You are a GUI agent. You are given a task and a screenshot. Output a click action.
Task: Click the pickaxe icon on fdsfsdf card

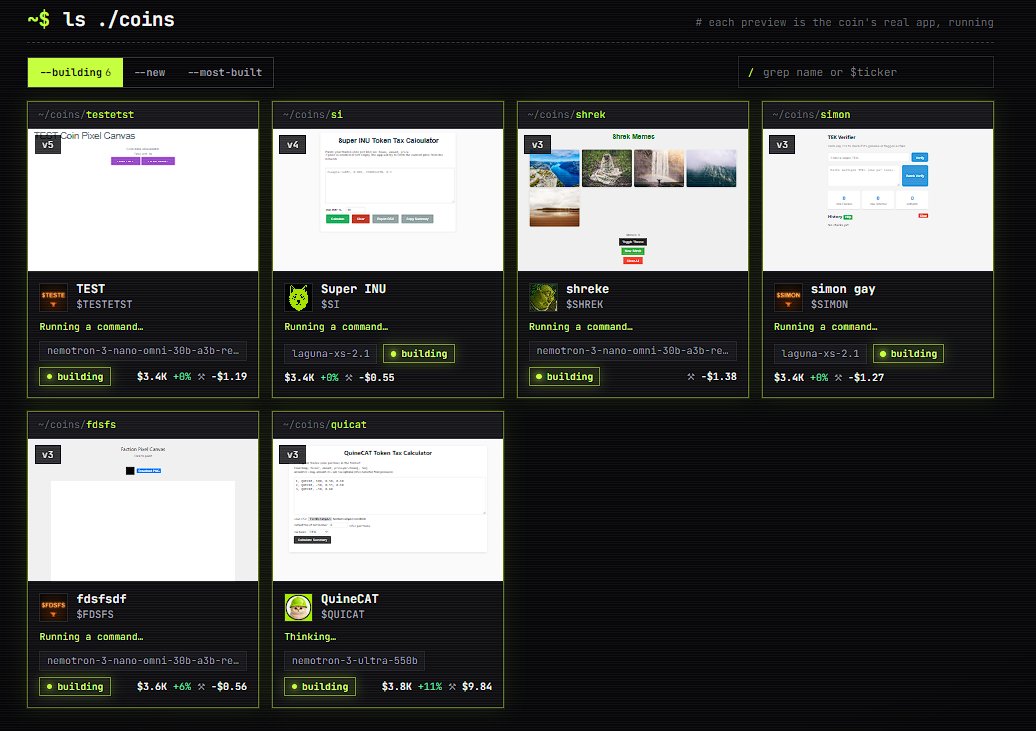[x=202, y=687]
